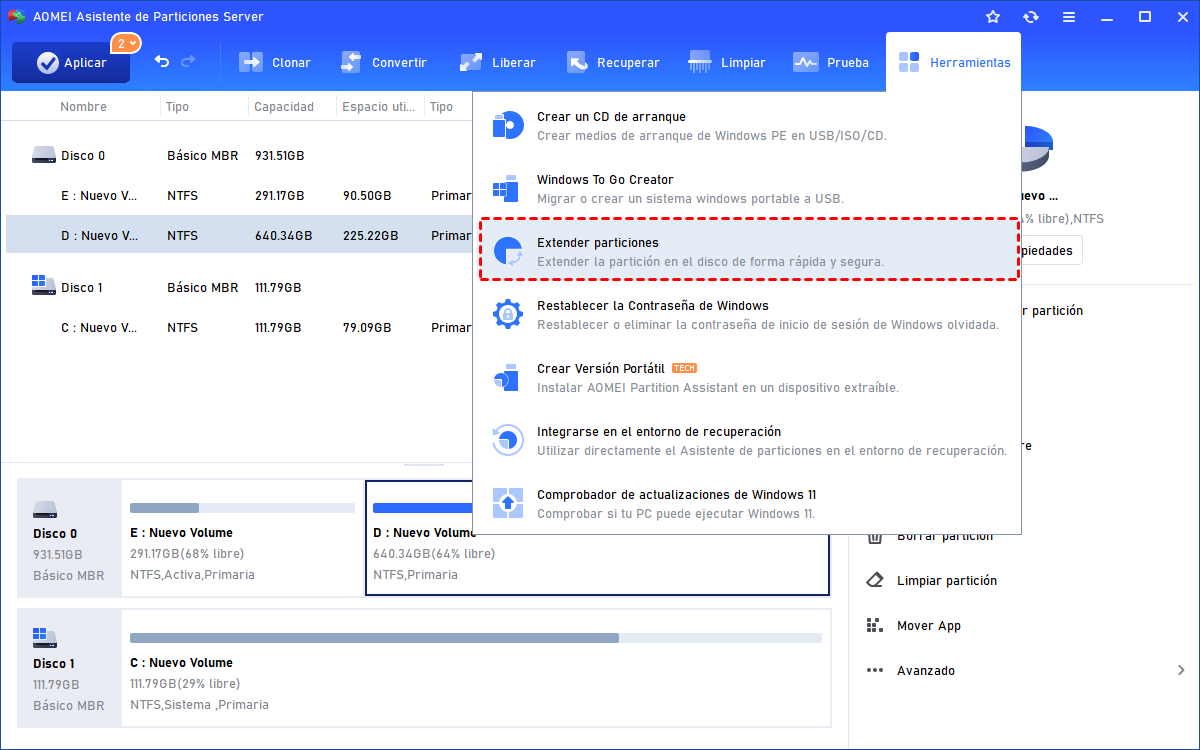
Task: Click the bootable CD creation icon
Action: pos(508,126)
